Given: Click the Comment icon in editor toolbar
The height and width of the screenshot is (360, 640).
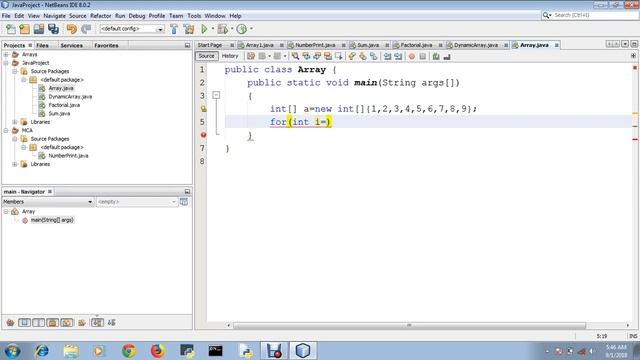Looking at the screenshot, I should pos(436,56).
